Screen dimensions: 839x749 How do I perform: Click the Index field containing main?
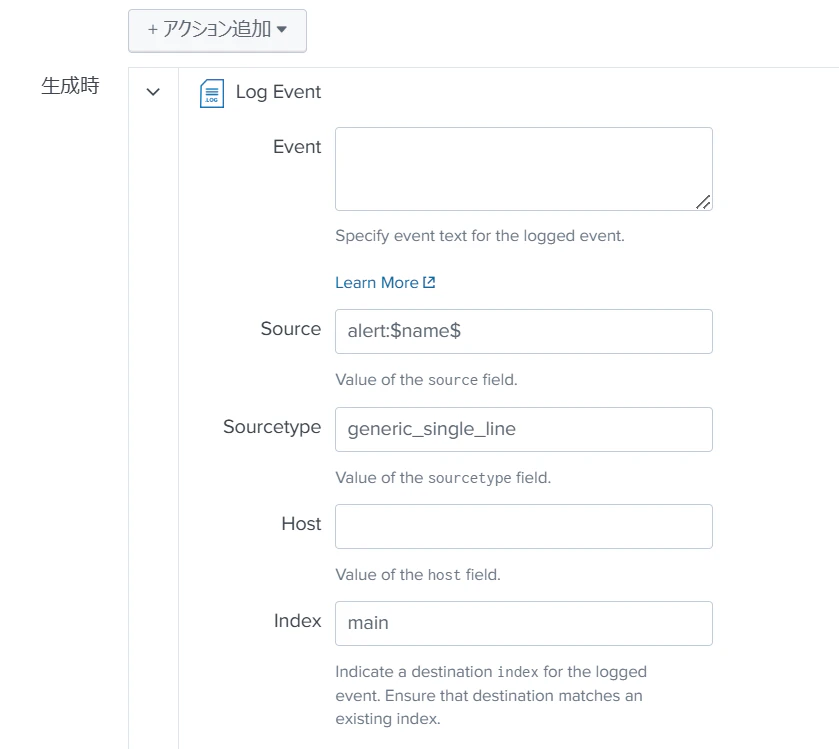pos(523,623)
